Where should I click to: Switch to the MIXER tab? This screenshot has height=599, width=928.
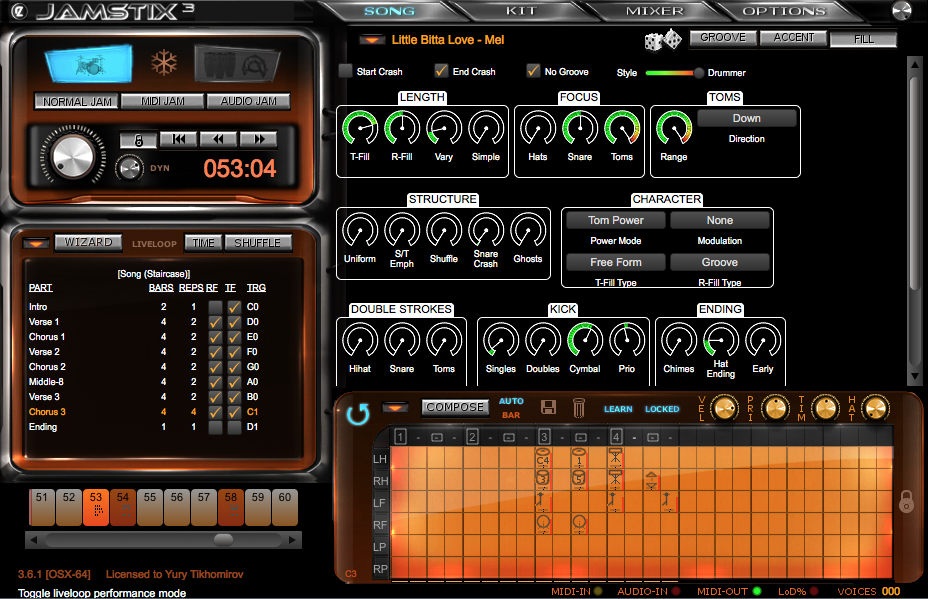(x=655, y=11)
